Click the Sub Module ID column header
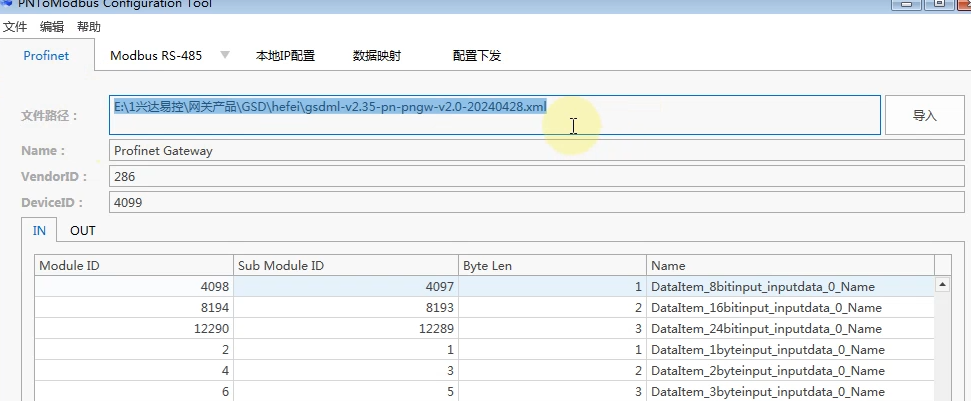Viewport: 971px width, 401px height. [346, 266]
